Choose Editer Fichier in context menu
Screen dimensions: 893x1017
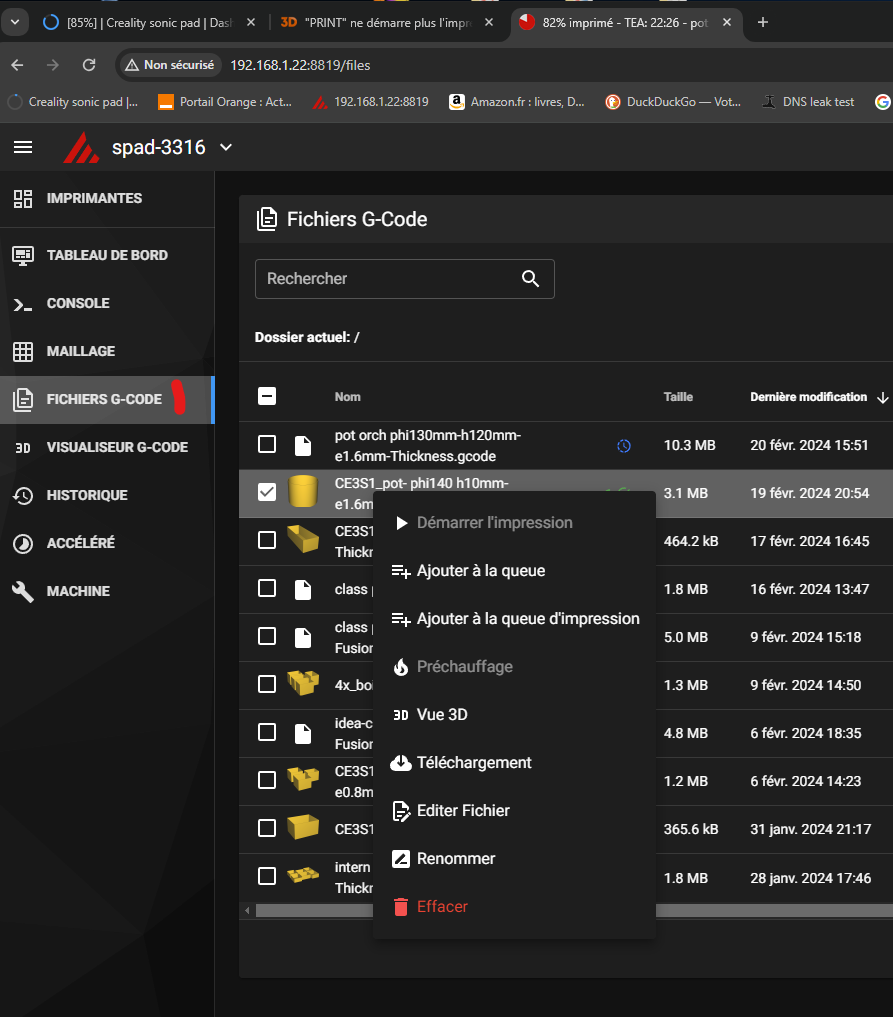pos(514,811)
